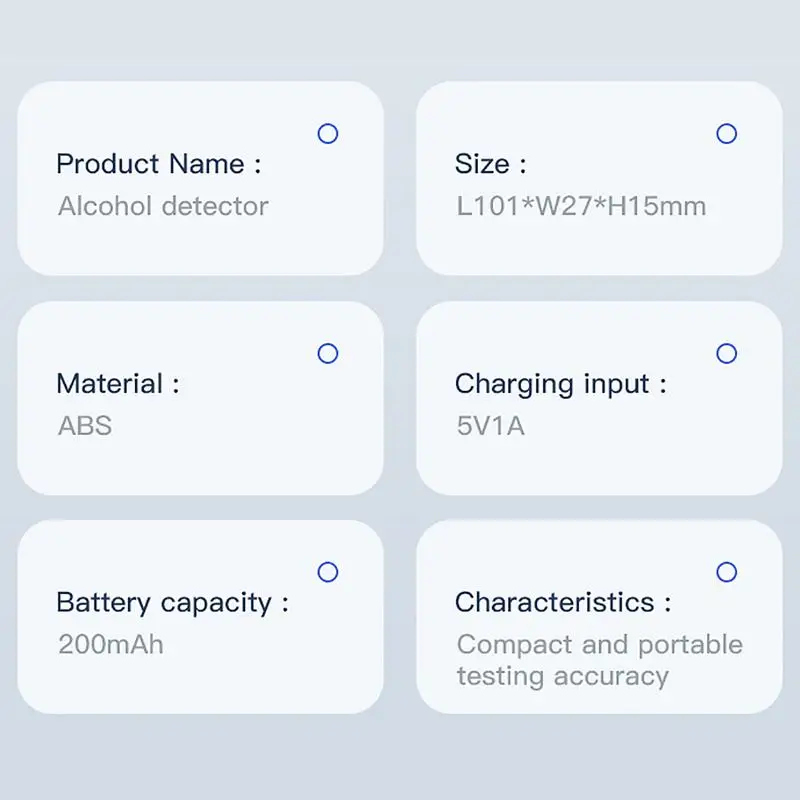Viewport: 800px width, 800px height.
Task: Click the "Battery capacity :" heading
Action: pyautogui.click(x=172, y=603)
